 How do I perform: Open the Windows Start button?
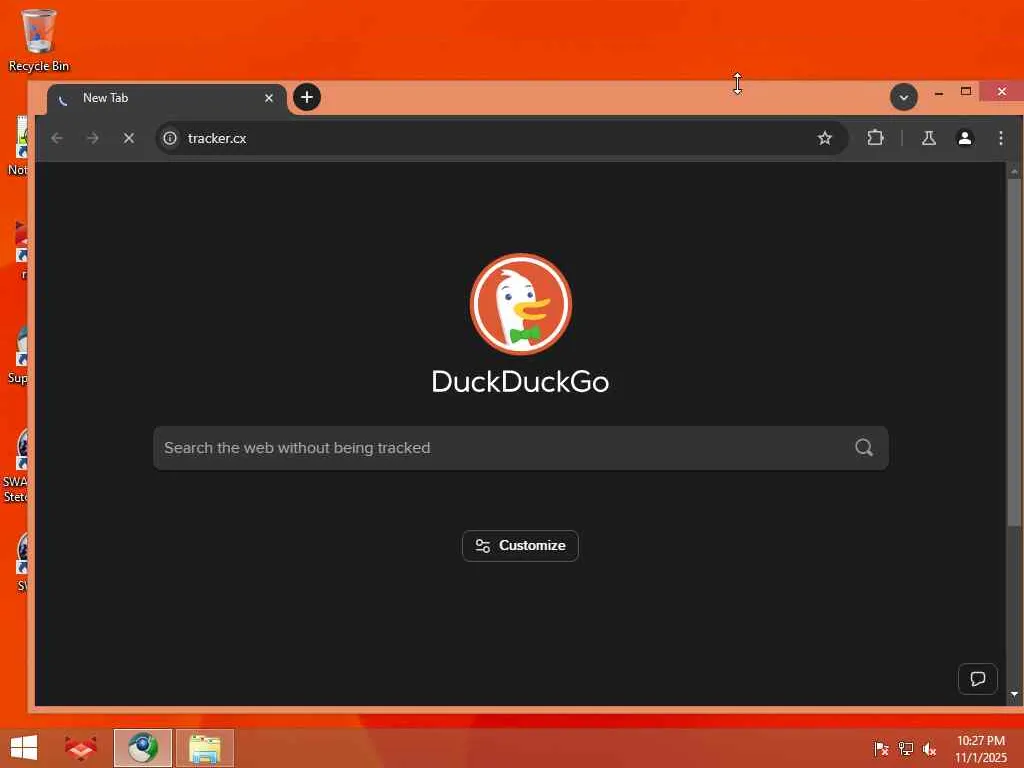point(24,748)
